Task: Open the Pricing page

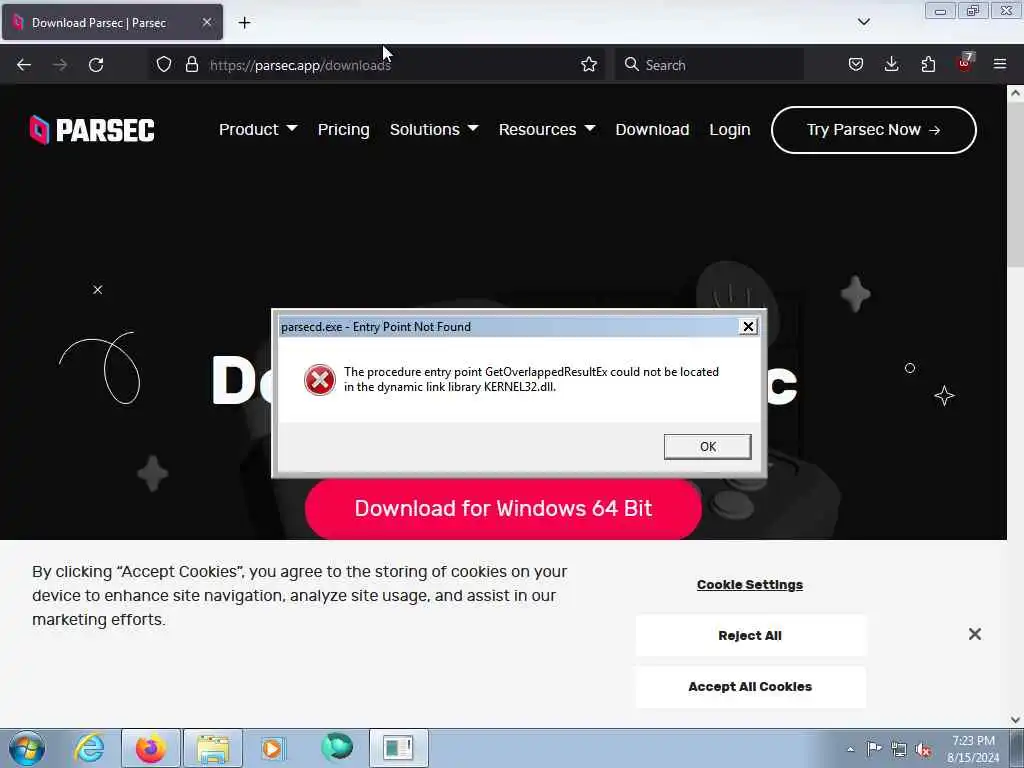Action: pyautogui.click(x=344, y=129)
